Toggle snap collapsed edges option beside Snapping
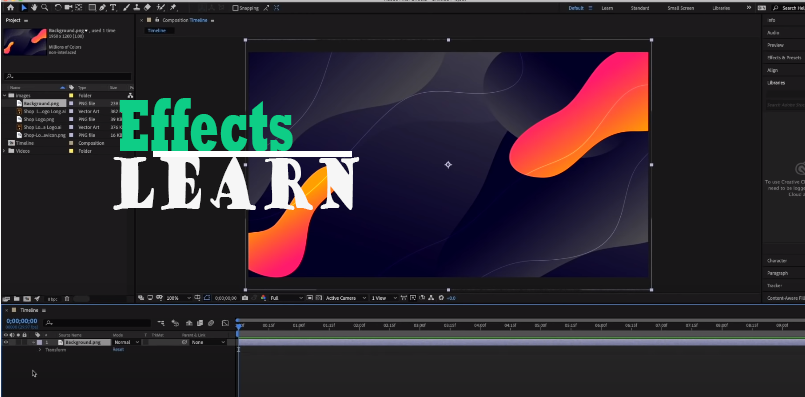 point(276,8)
